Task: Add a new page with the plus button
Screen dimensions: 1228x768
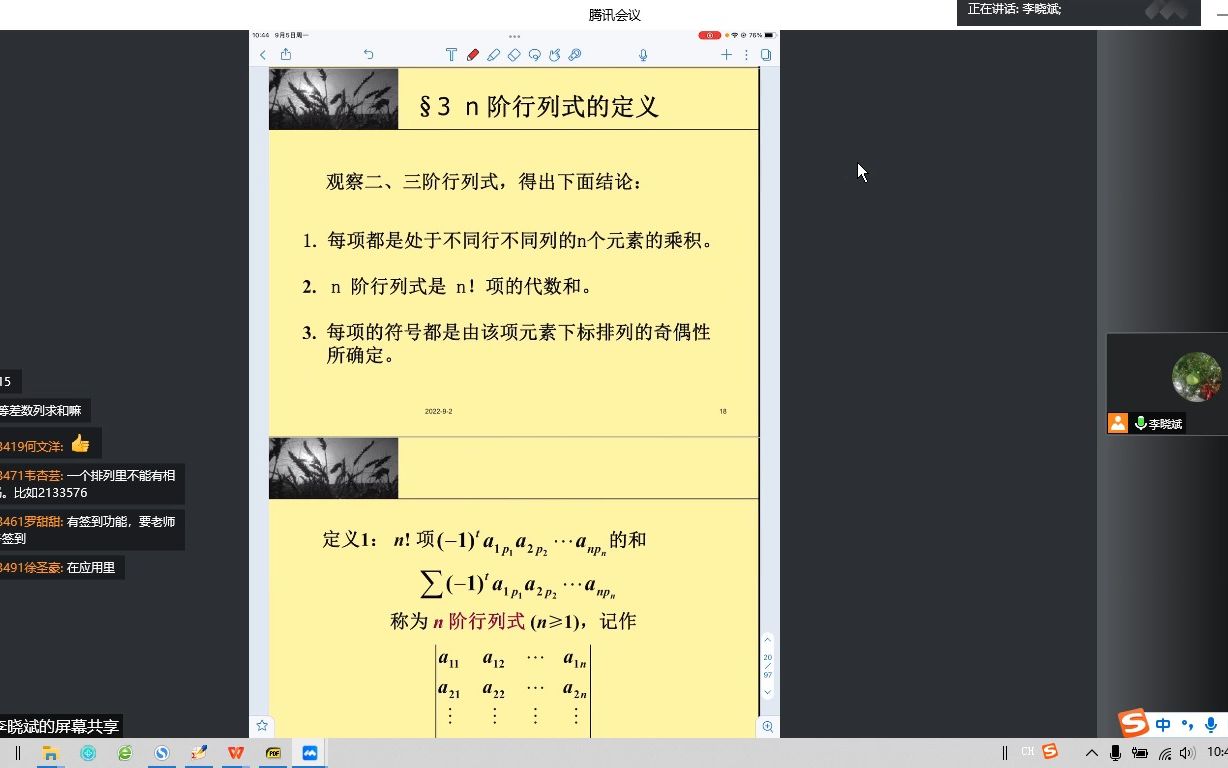Action: coord(726,54)
